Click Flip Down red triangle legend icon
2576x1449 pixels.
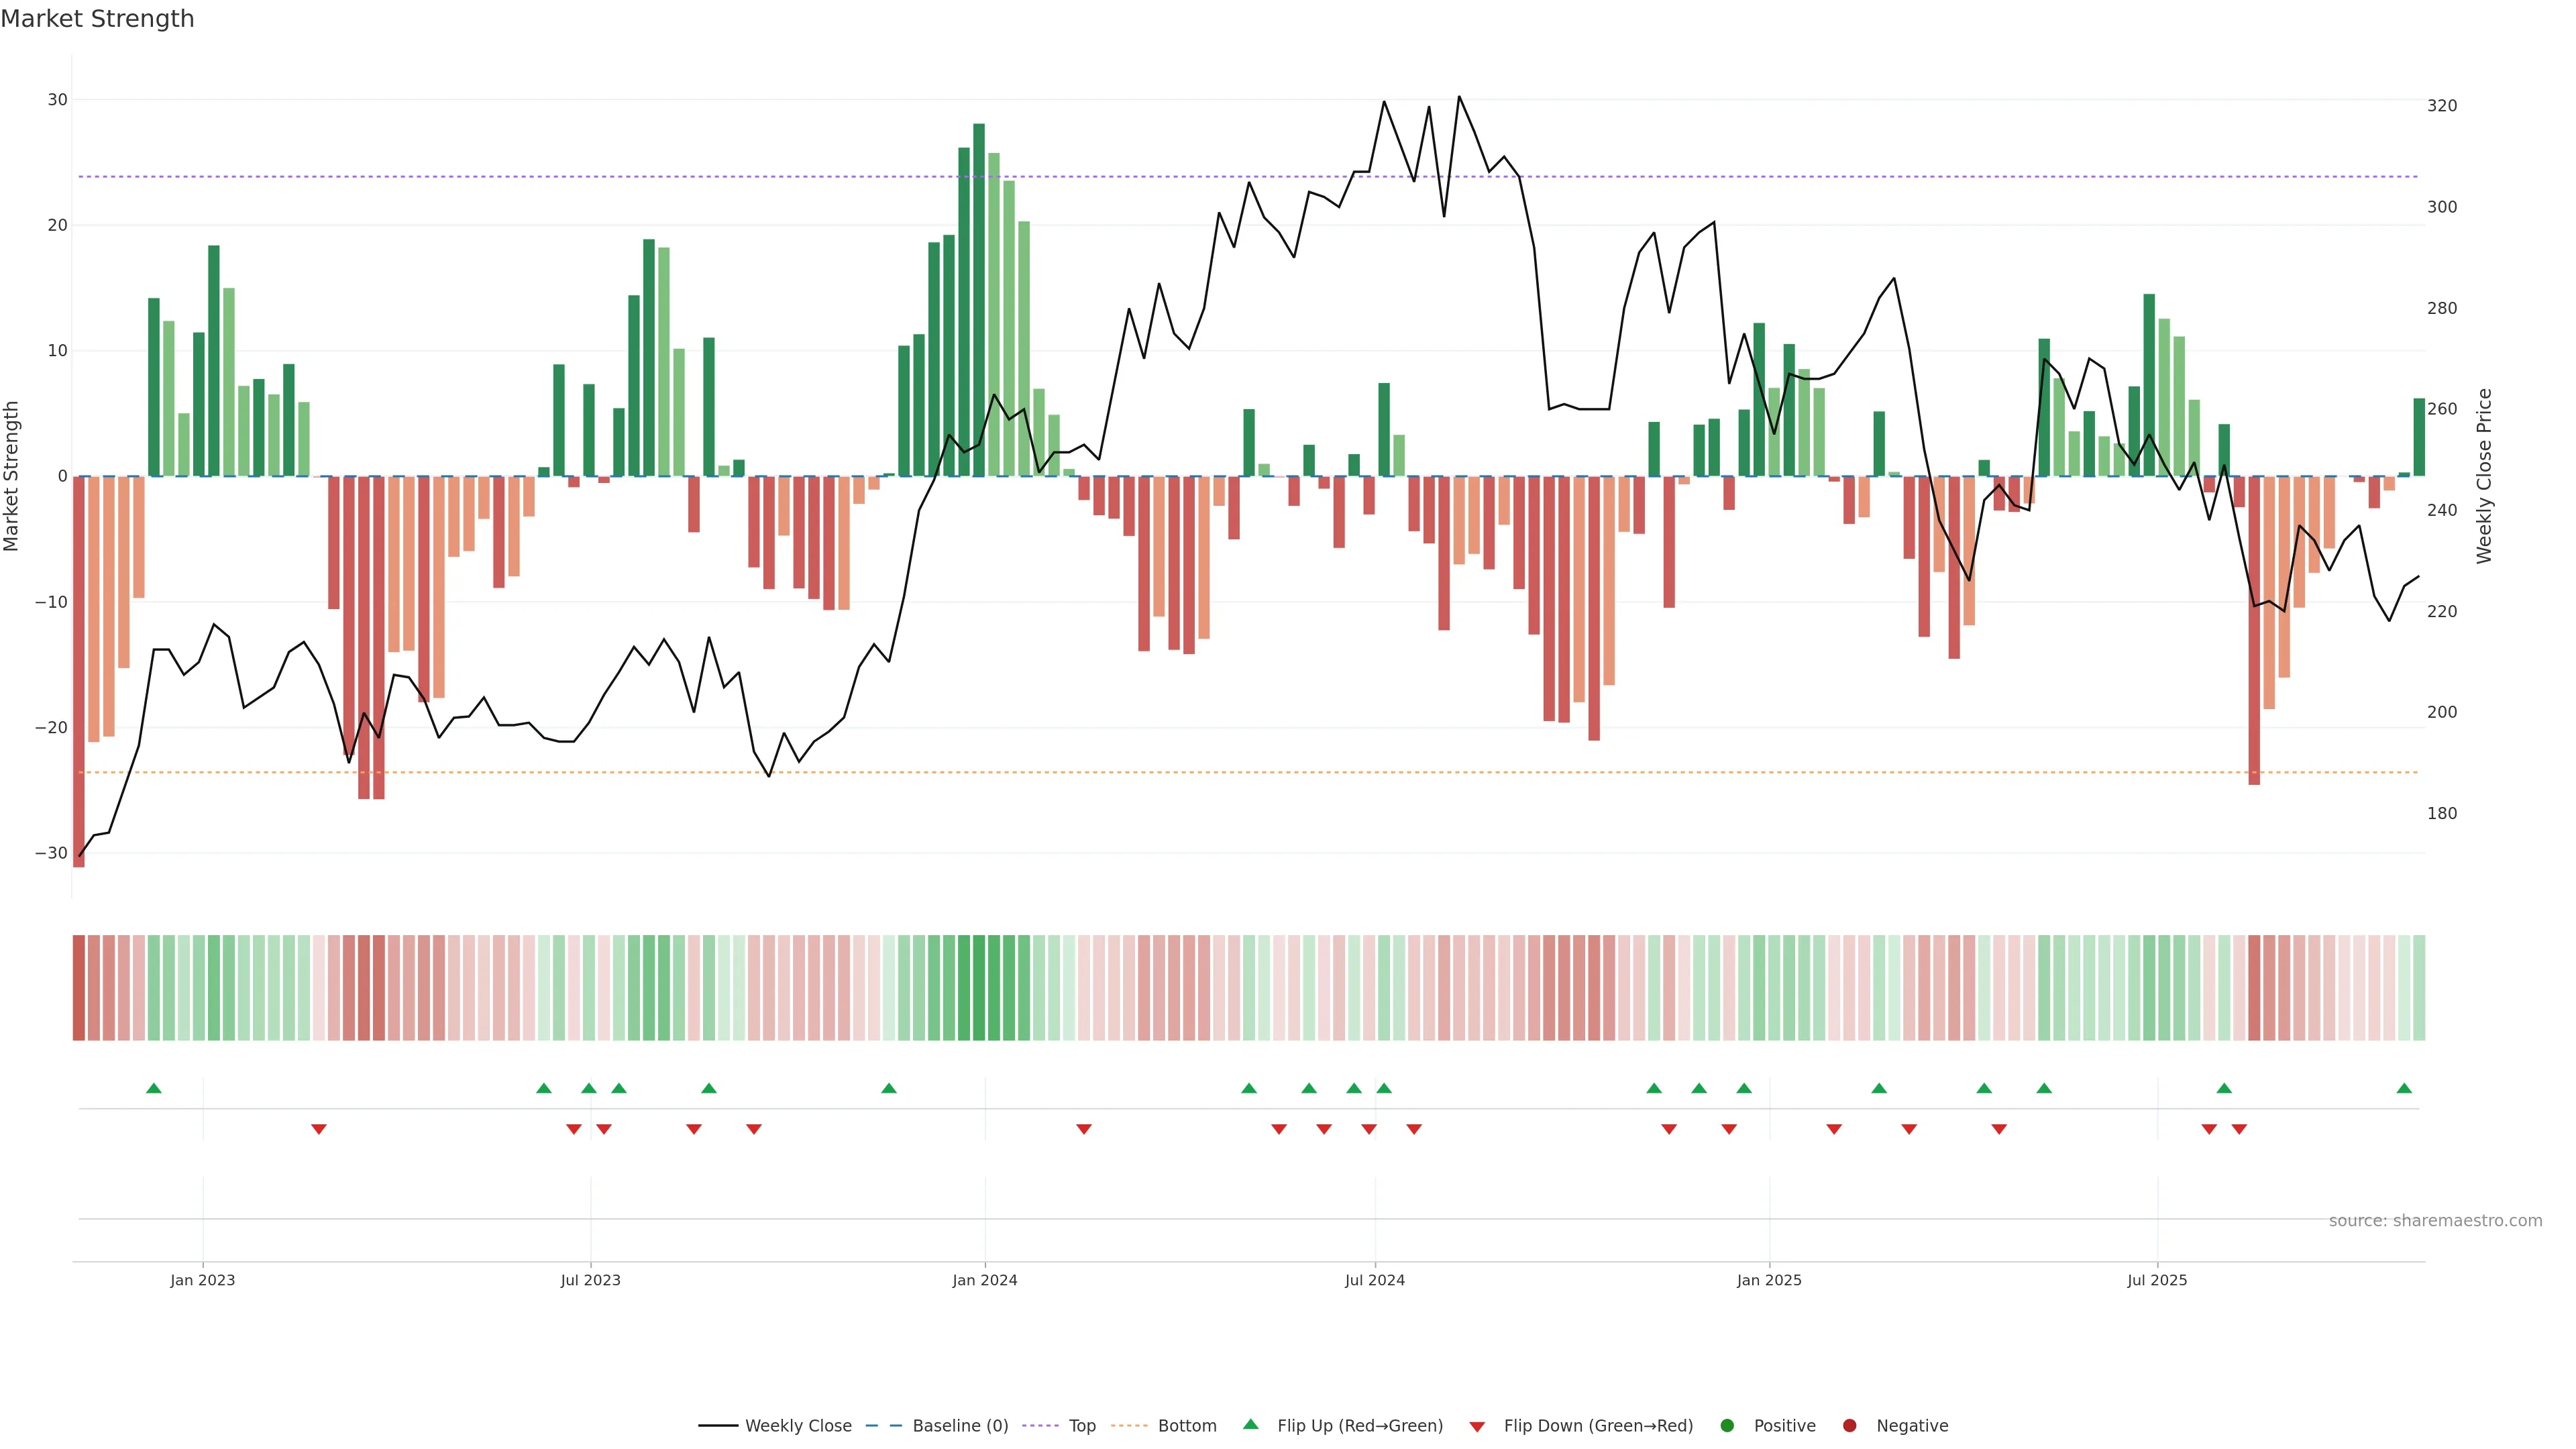point(1477,1427)
